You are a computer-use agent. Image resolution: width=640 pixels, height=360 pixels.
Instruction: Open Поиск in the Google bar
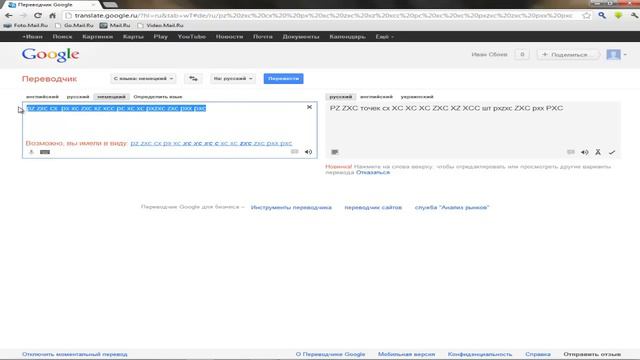point(62,37)
